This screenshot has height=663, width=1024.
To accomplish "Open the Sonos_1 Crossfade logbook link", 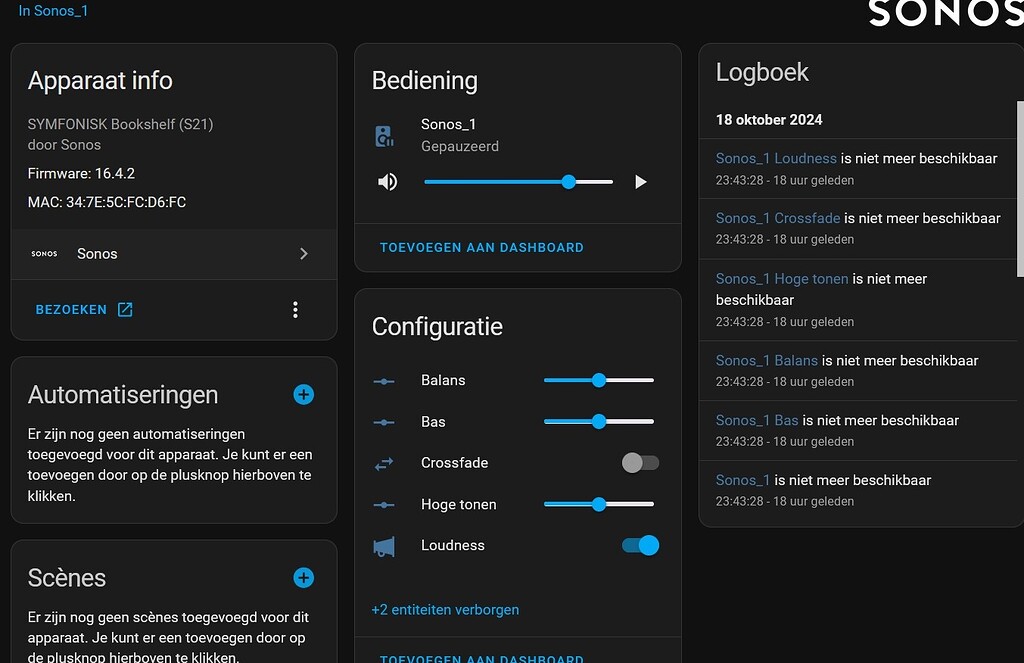I will click(777, 218).
